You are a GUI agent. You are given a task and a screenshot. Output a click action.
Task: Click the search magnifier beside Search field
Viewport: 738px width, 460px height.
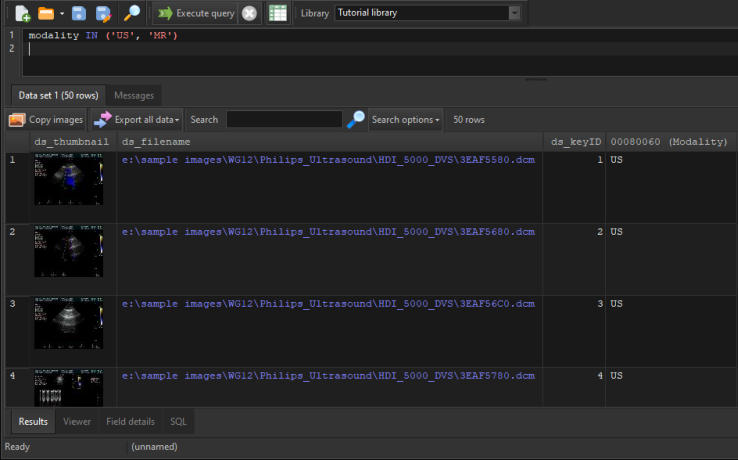356,119
